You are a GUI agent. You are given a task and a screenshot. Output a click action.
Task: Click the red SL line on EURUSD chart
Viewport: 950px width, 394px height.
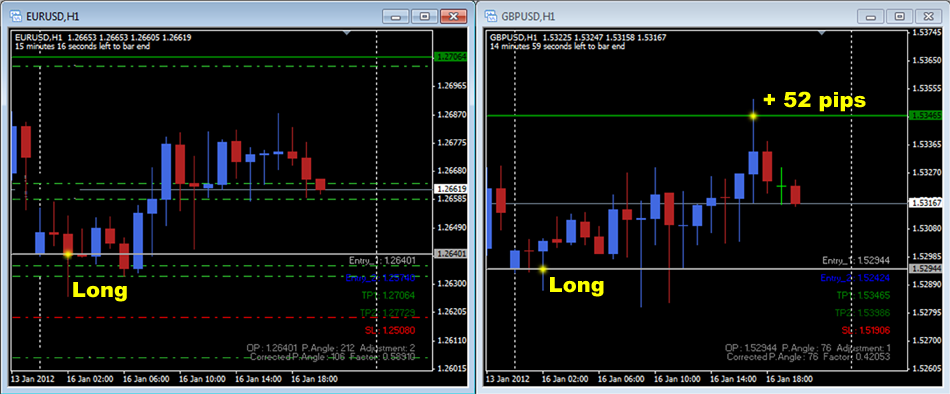222,318
